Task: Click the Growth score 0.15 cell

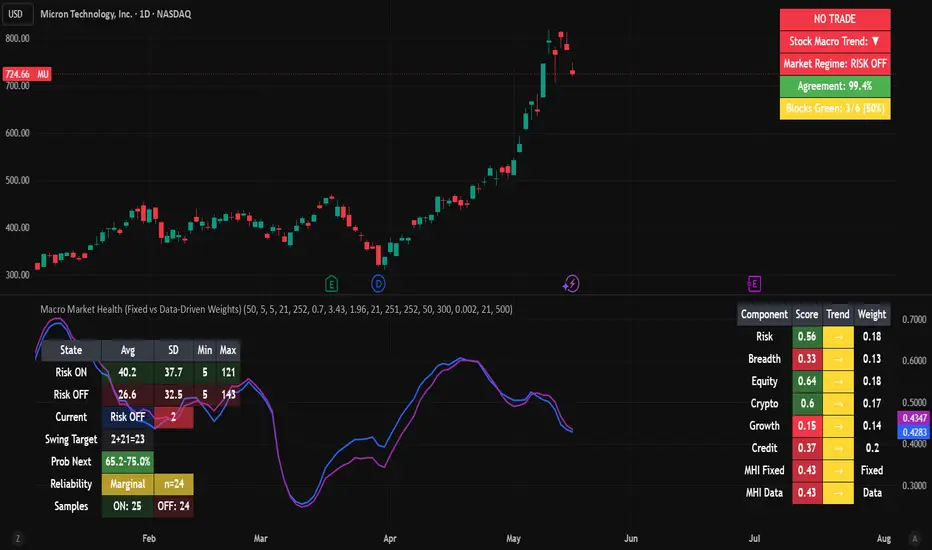Action: 807,426
